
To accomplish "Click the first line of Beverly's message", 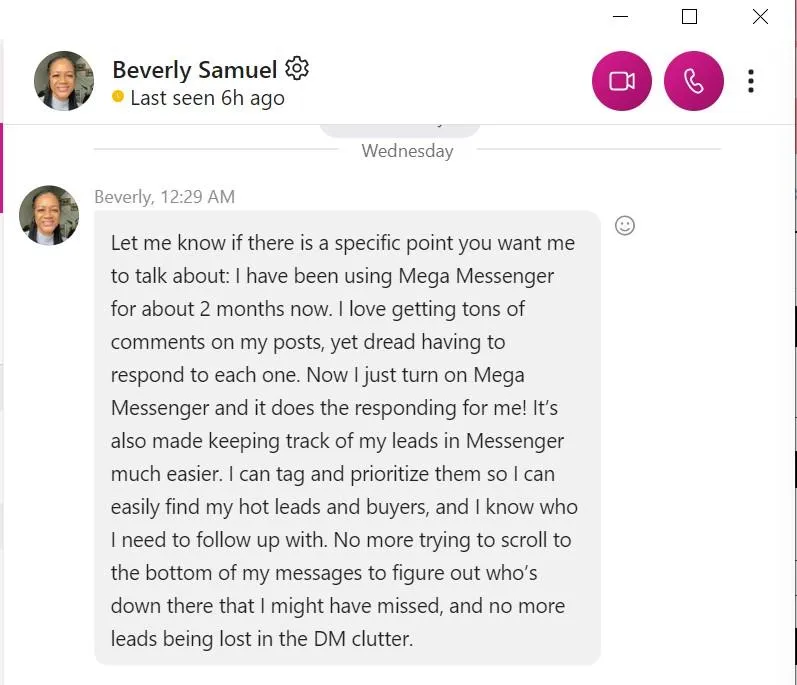I will (343, 243).
